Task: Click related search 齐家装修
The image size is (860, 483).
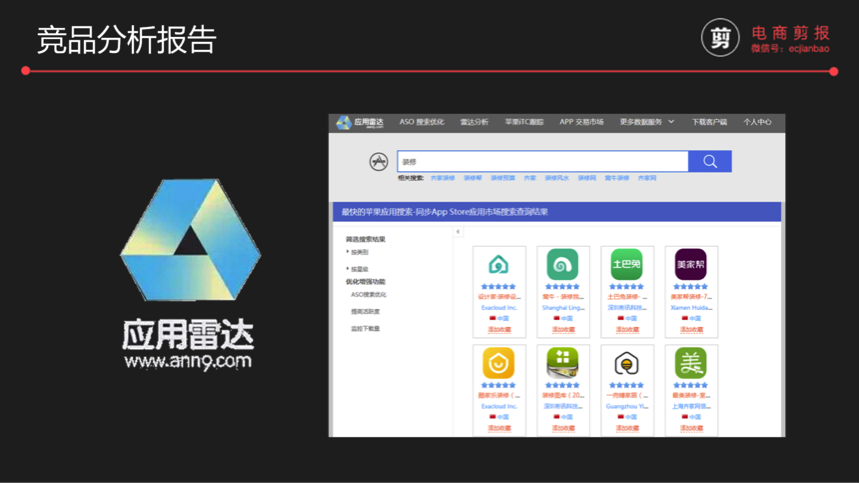Action: tap(443, 178)
